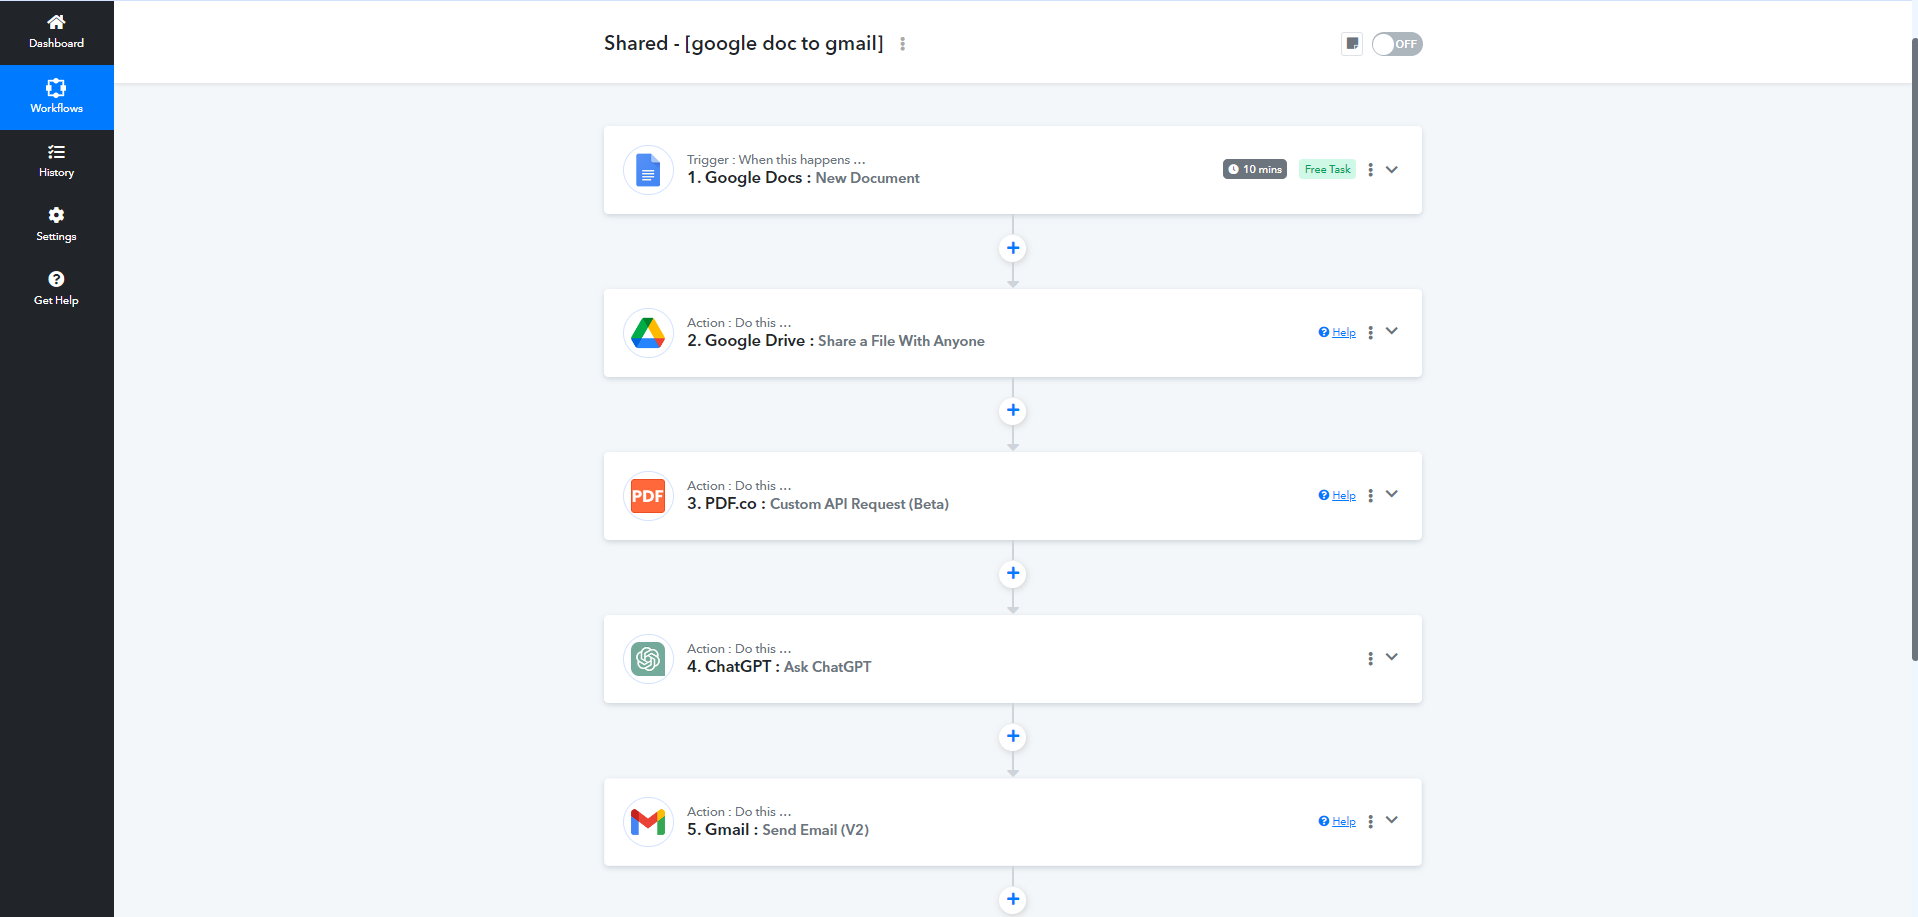Add a step after Google Docs trigger
Screen dimensions: 1918x917
[1013, 248]
